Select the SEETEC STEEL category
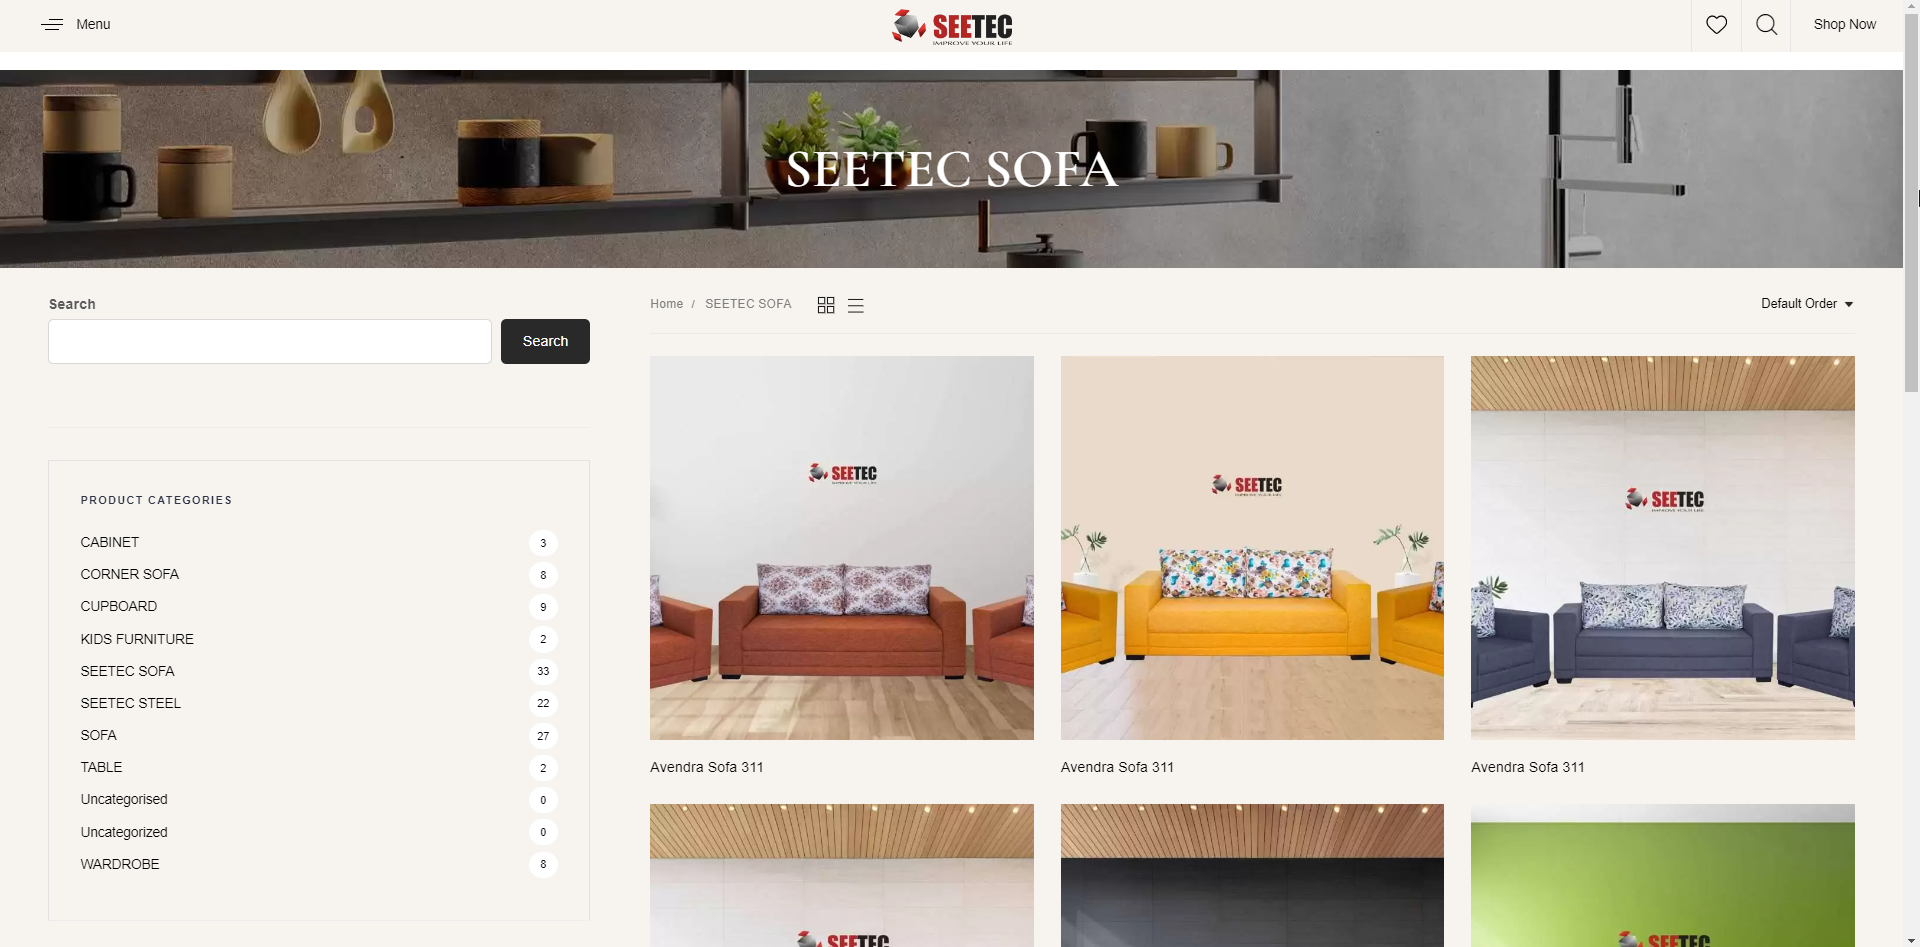1920x947 pixels. pos(131,703)
